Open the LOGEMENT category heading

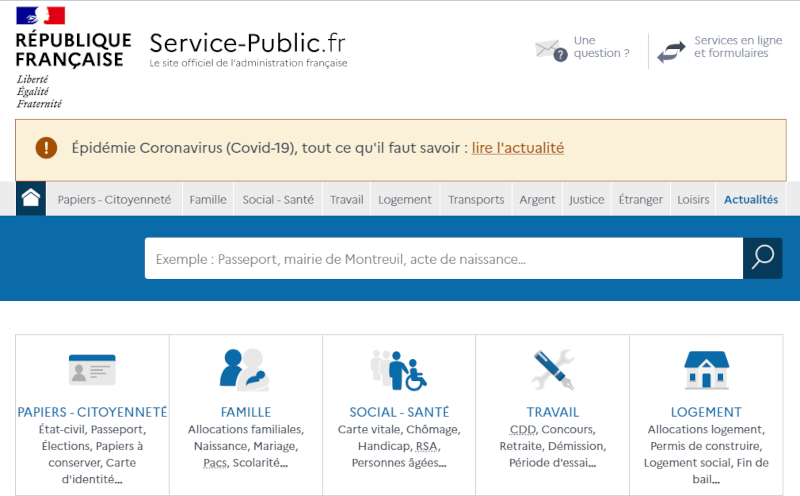point(706,412)
